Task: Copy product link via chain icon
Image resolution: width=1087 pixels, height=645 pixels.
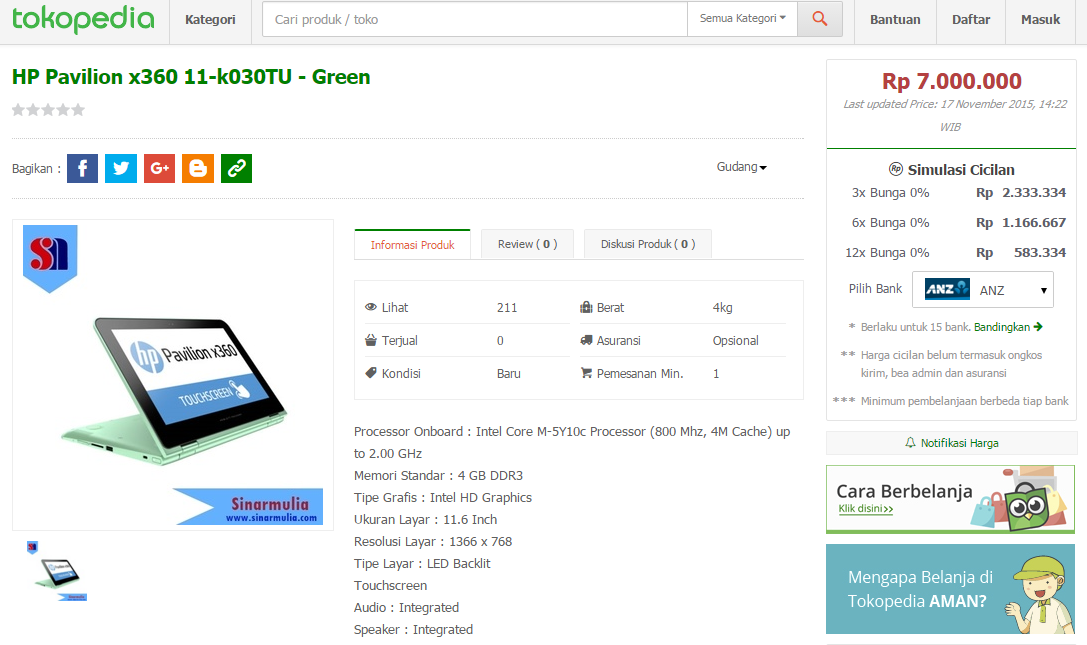Action: 236,169
